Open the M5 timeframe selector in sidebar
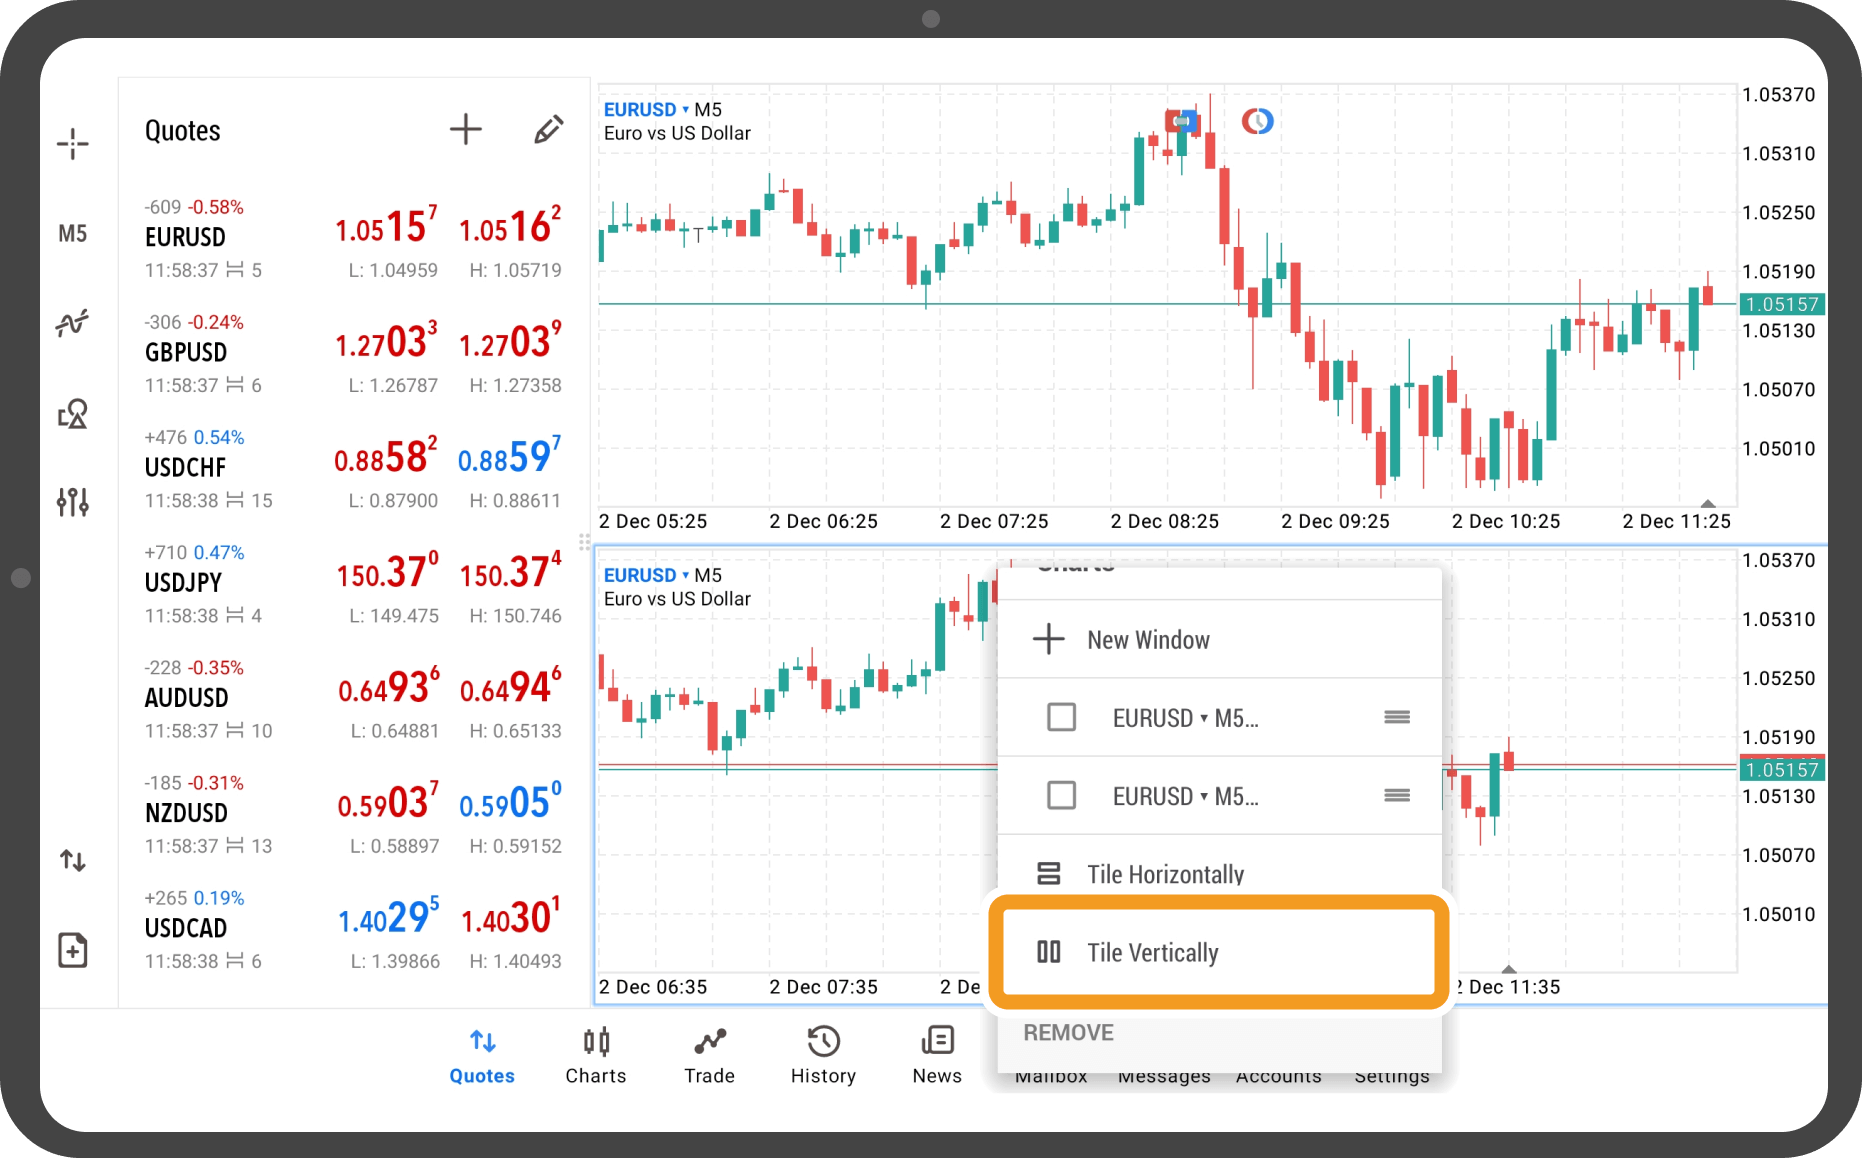Image resolution: width=1862 pixels, height=1158 pixels. coord(72,234)
